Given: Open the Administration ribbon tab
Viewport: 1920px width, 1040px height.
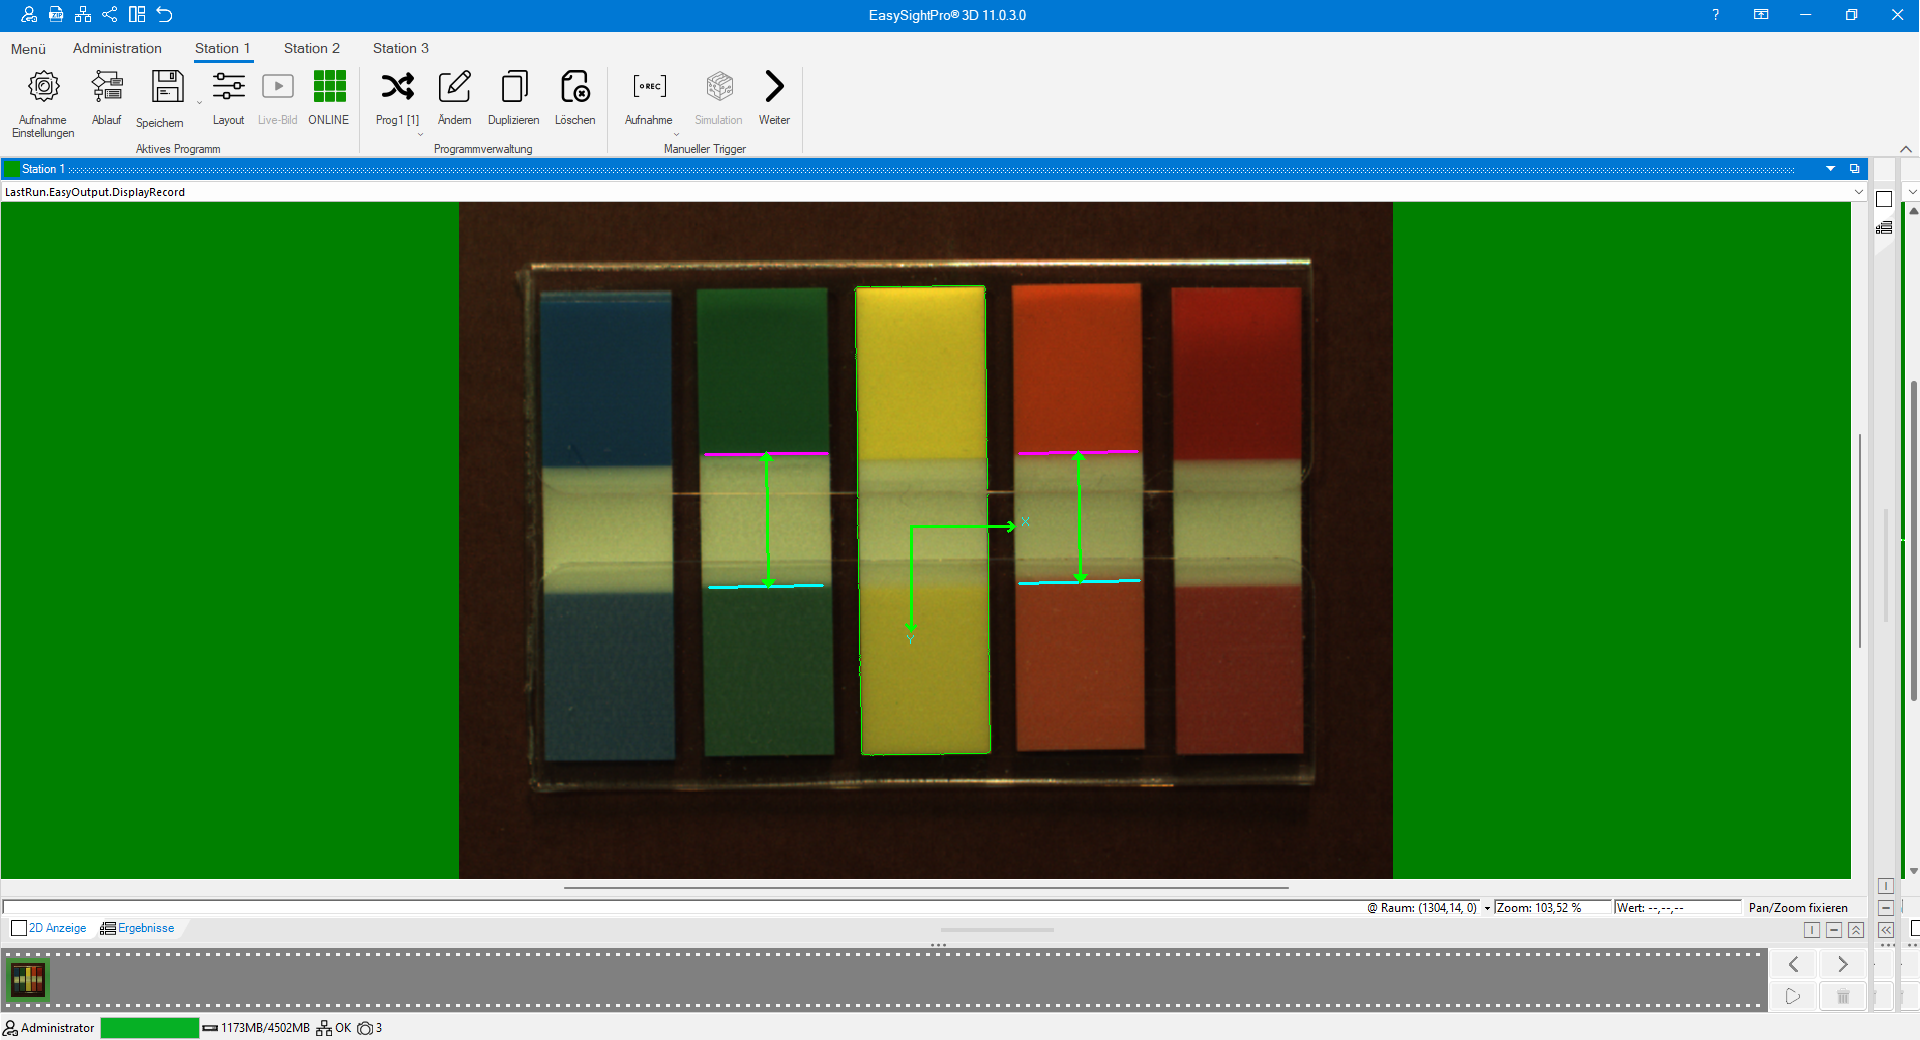Looking at the screenshot, I should point(117,48).
